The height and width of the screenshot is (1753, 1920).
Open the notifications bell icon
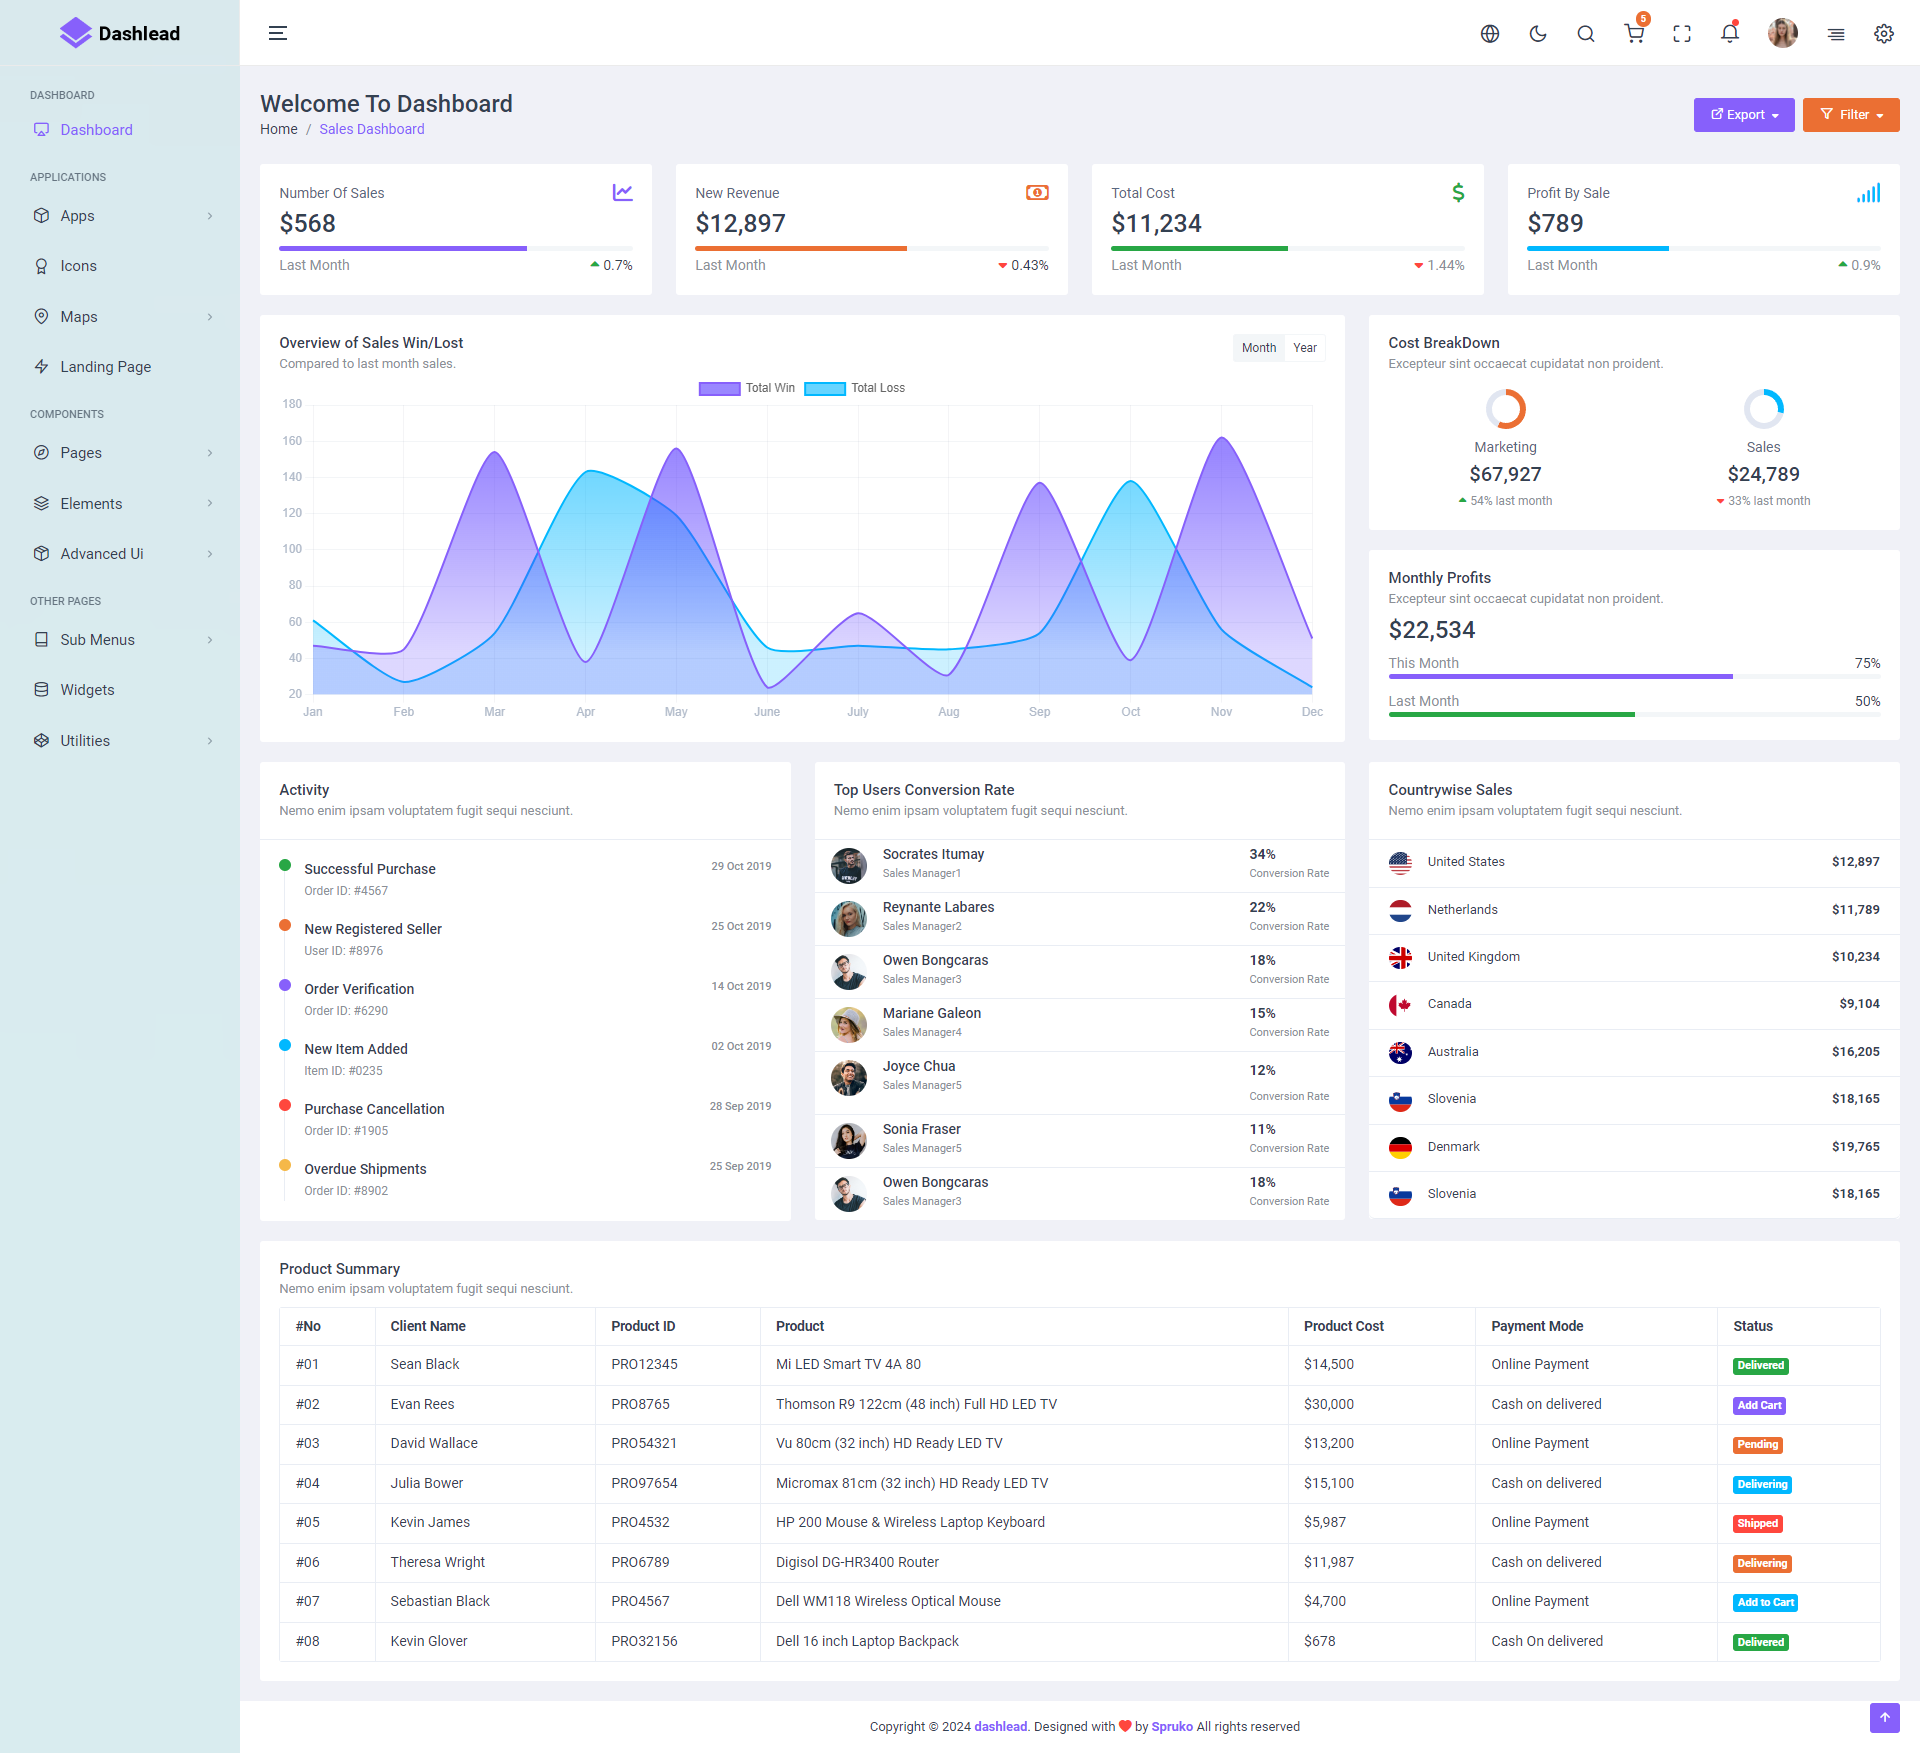coord(1730,34)
